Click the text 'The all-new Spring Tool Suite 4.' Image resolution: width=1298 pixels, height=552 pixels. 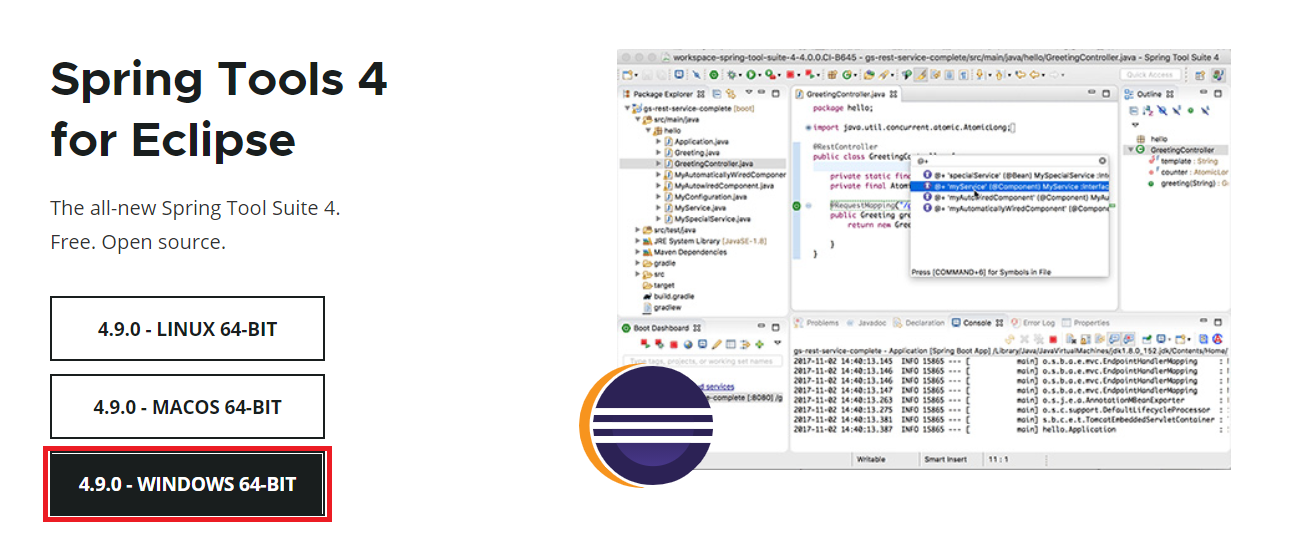point(195,209)
